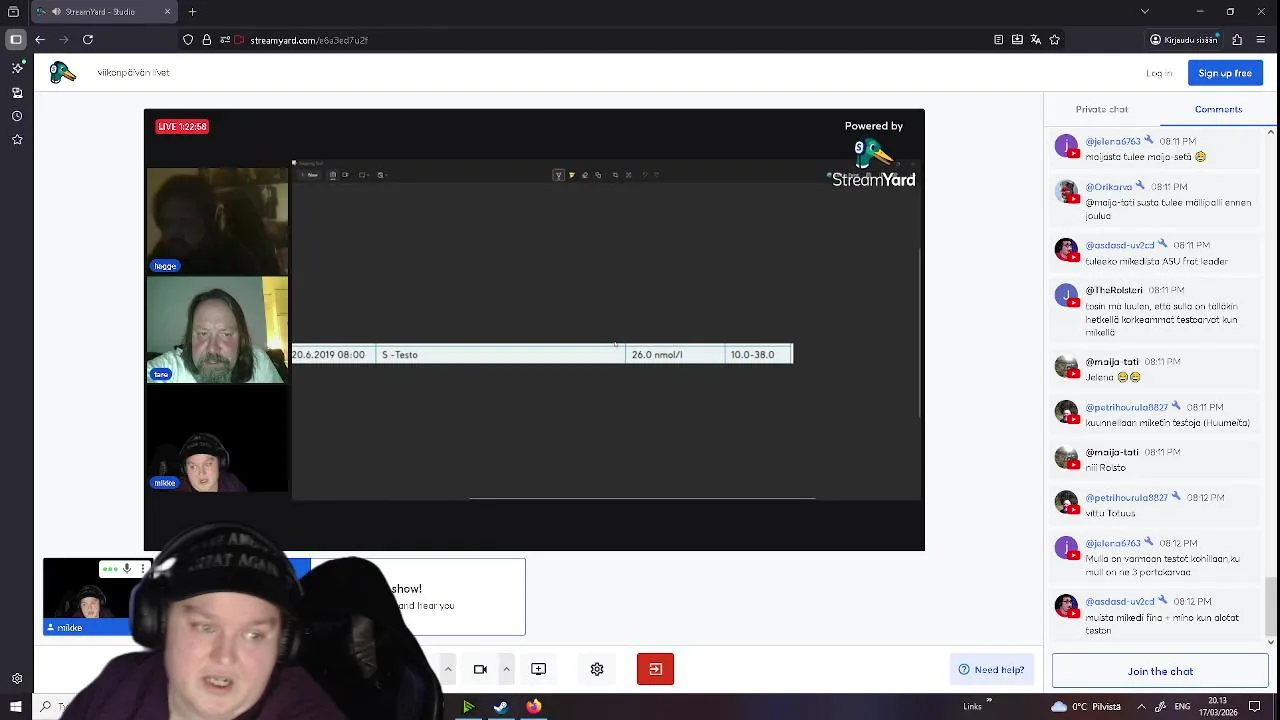This screenshot has height=720, width=1280.
Task: Reload the StreamYard page
Action: 88,40
